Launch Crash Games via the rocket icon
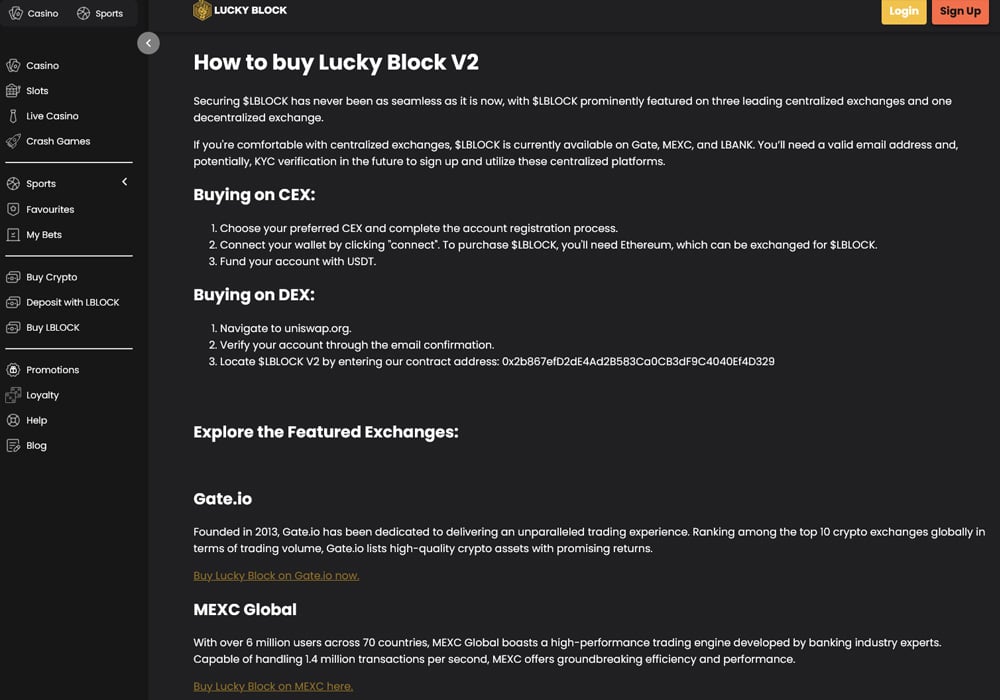Viewport: 1000px width, 700px height. pyautogui.click(x=58, y=140)
